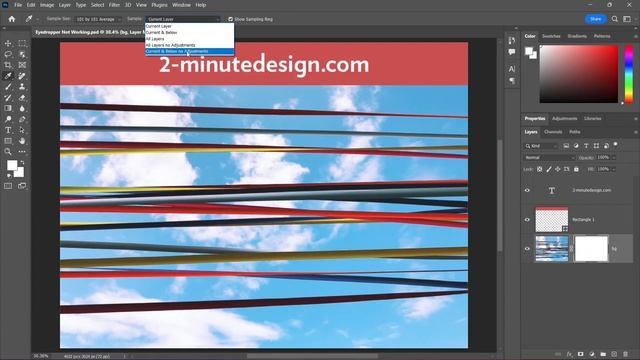This screenshot has width=640, height=360.
Task: Click the foreground color swatch in toolbox
Action: [12, 165]
